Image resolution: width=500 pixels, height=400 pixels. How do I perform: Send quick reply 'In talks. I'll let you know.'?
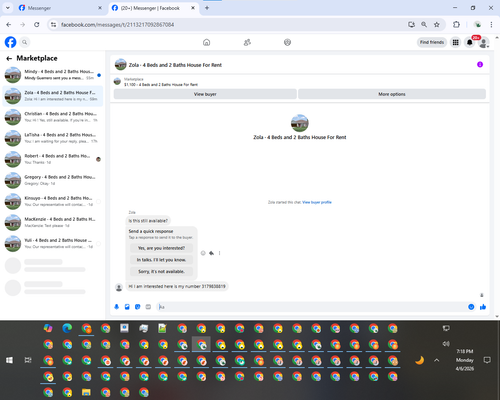[161, 260]
